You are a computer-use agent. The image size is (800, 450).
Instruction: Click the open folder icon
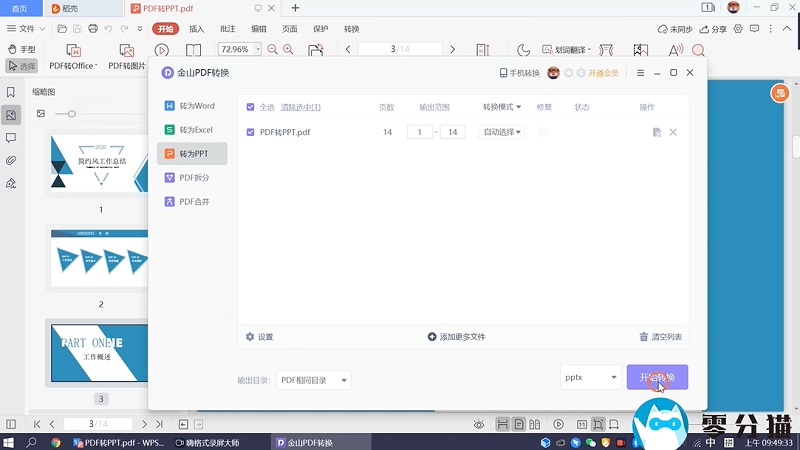[62, 29]
